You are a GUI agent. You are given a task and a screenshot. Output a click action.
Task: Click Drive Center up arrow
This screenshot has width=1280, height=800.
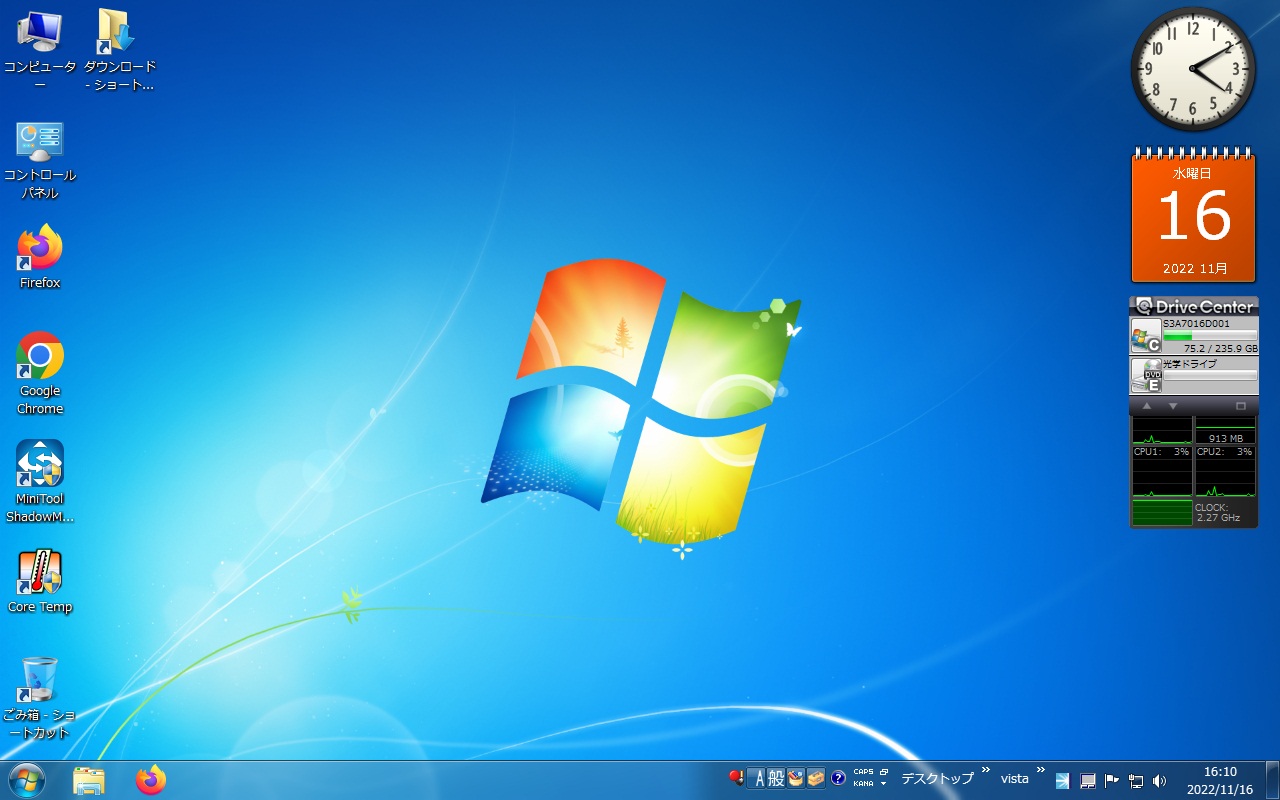[1147, 406]
